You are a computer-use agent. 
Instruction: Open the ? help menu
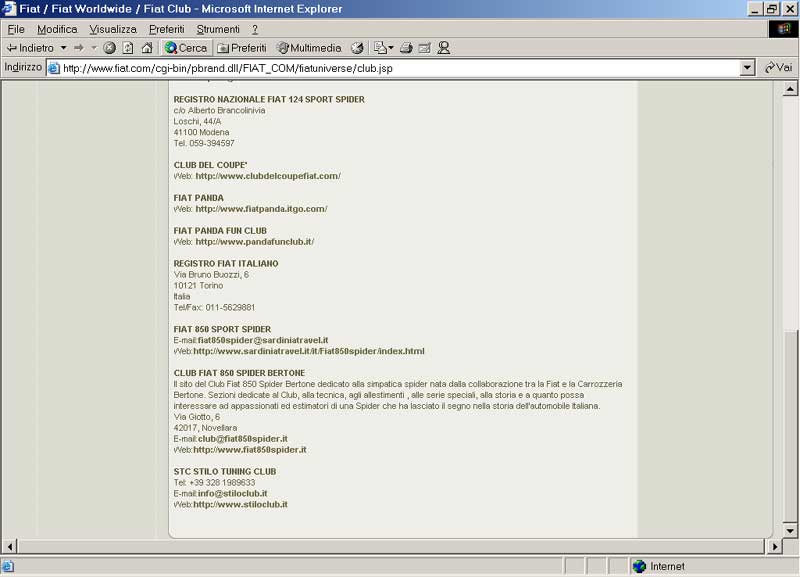tap(255, 29)
